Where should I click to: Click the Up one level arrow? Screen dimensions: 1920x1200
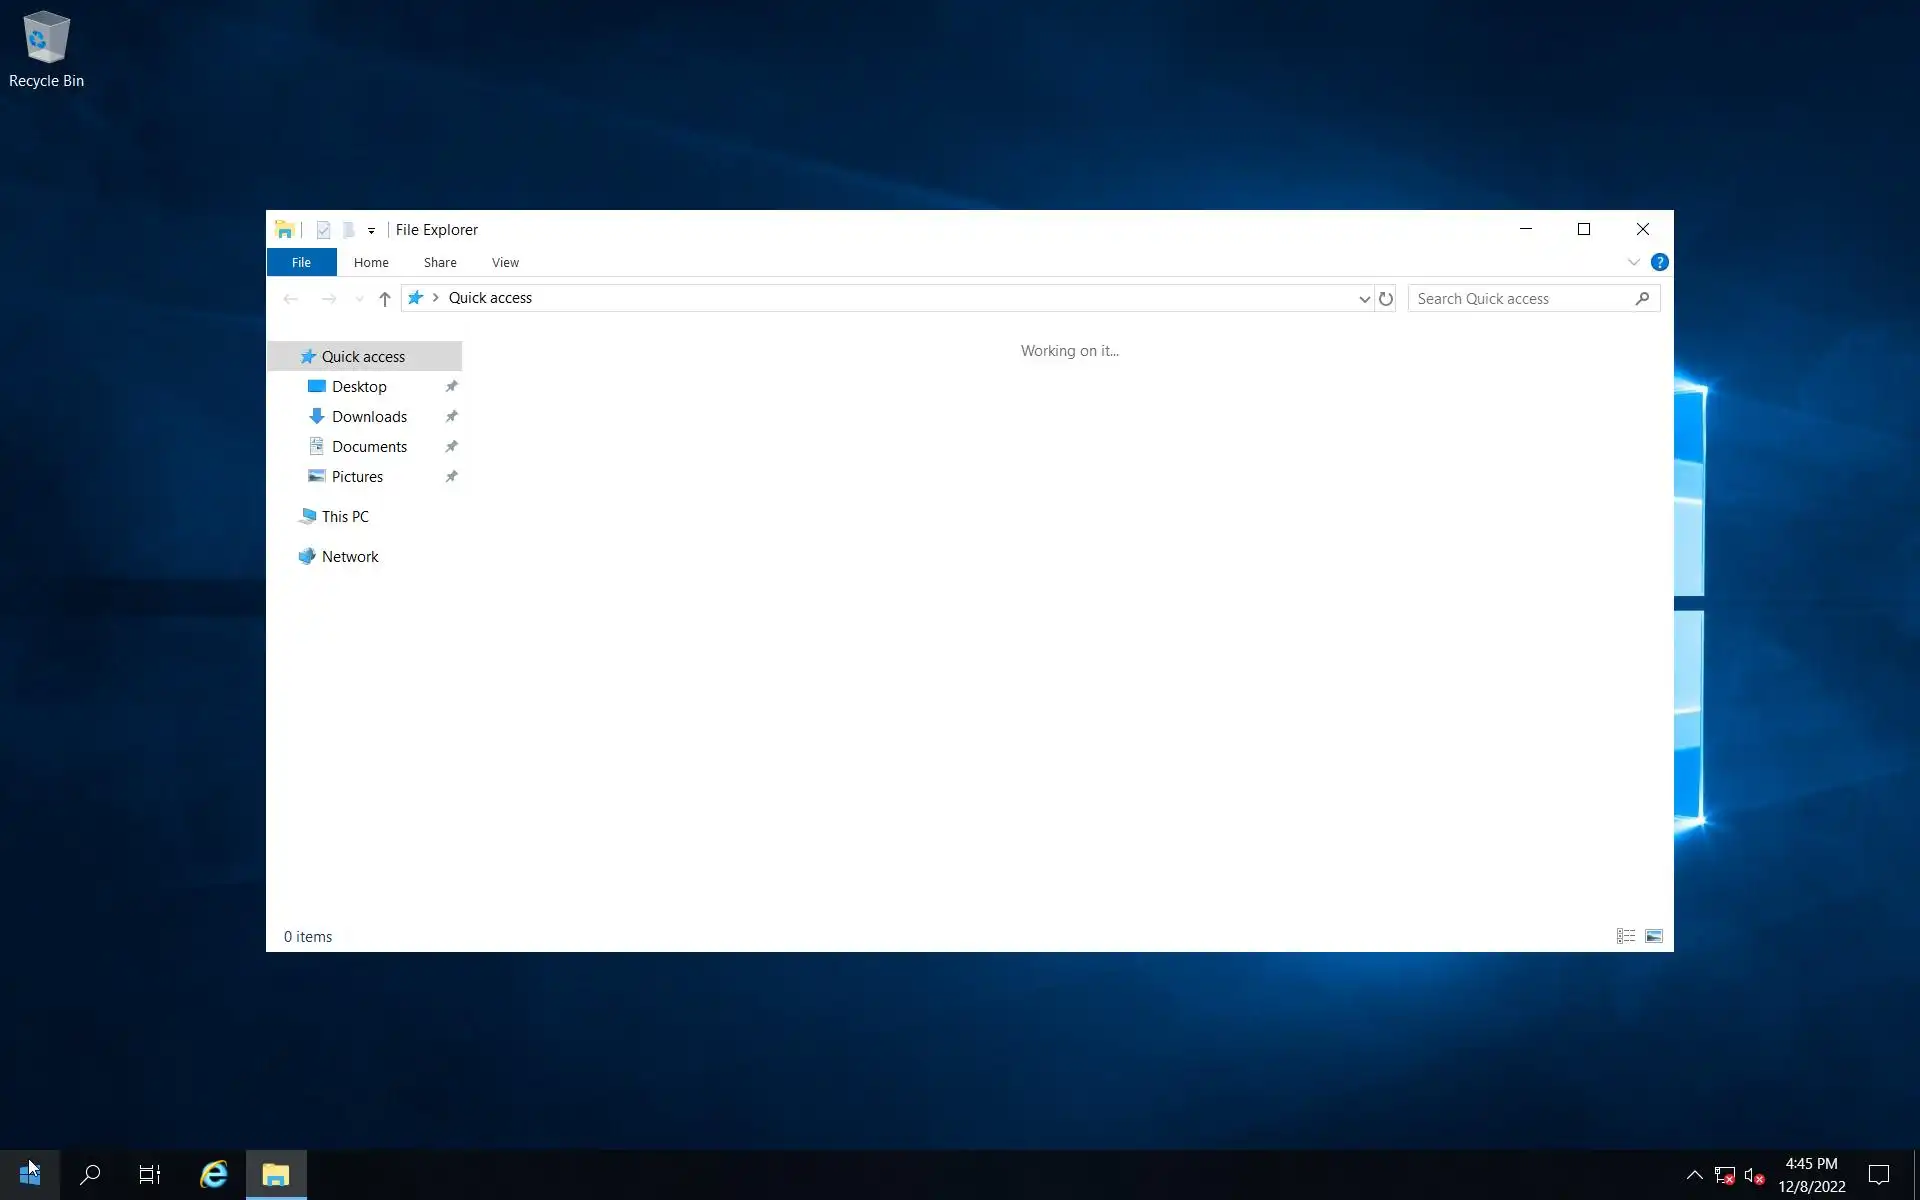click(x=384, y=298)
